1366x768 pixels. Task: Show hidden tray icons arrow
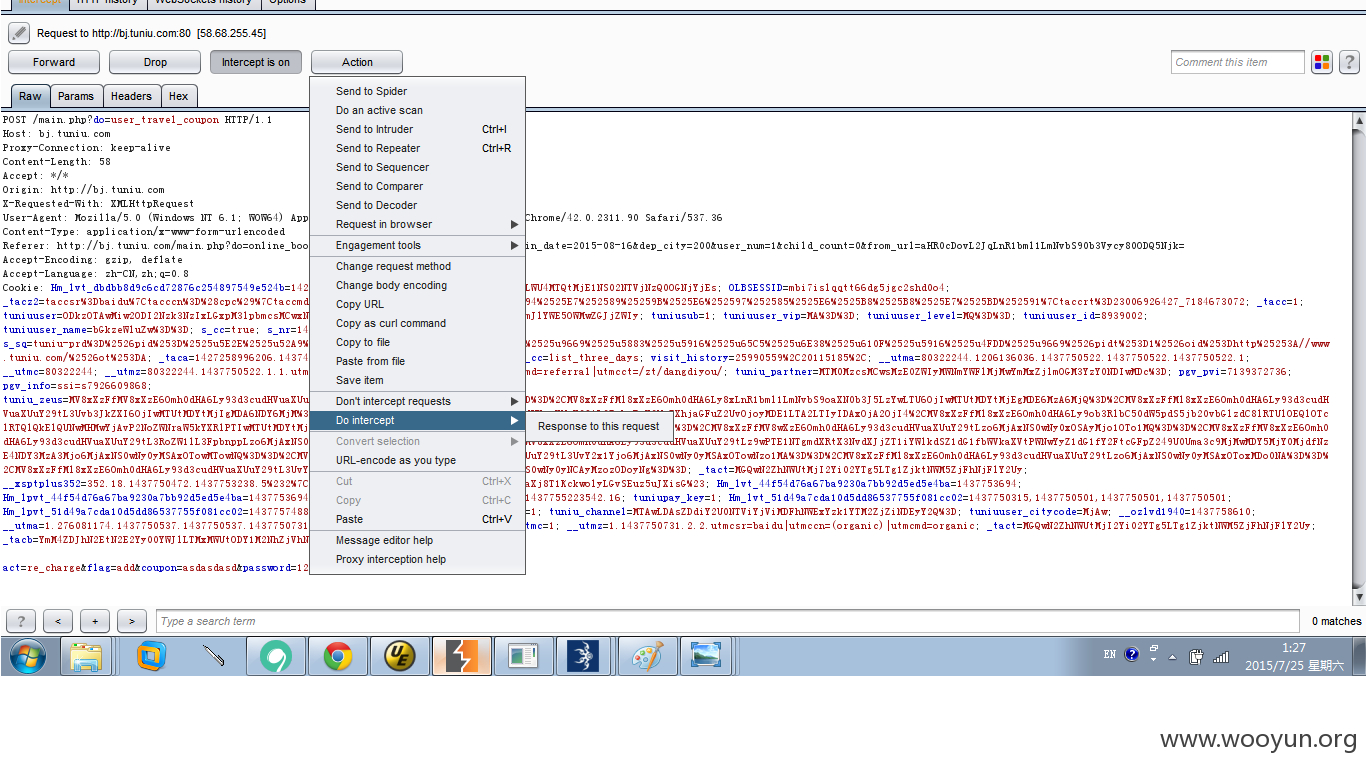(x=1172, y=657)
